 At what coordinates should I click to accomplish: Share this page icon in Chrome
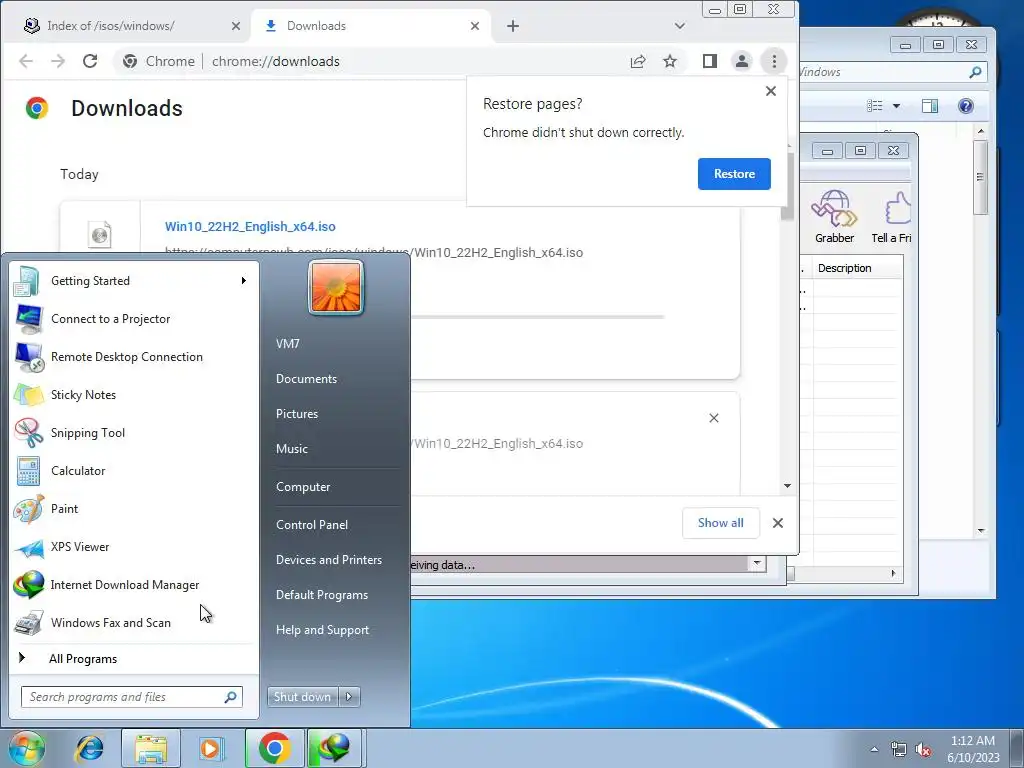pos(638,61)
